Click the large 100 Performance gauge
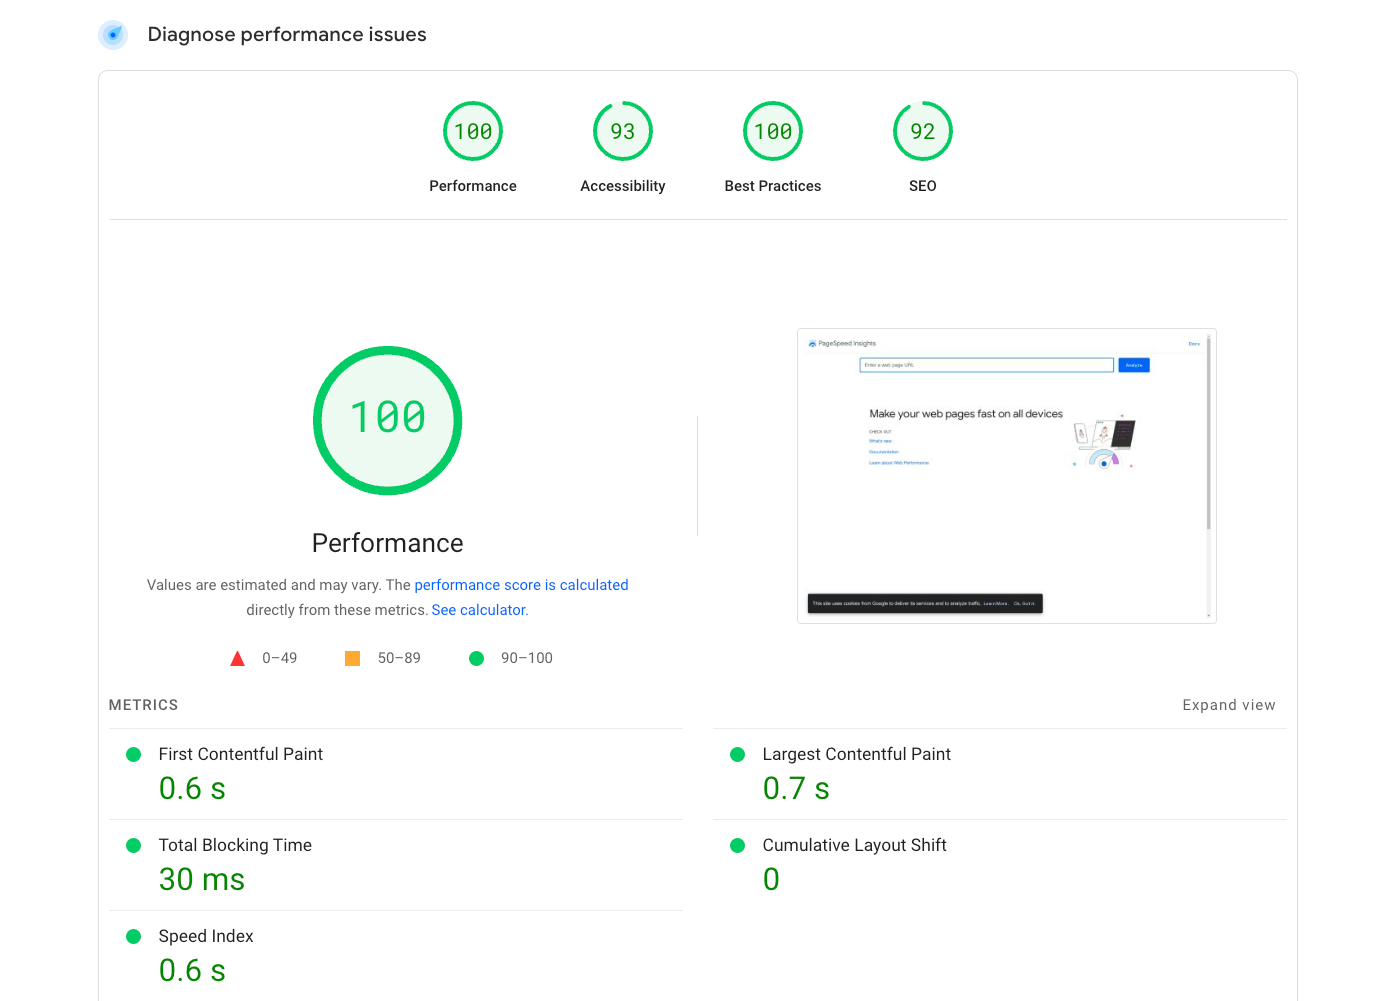The image size is (1385, 1001). [388, 420]
